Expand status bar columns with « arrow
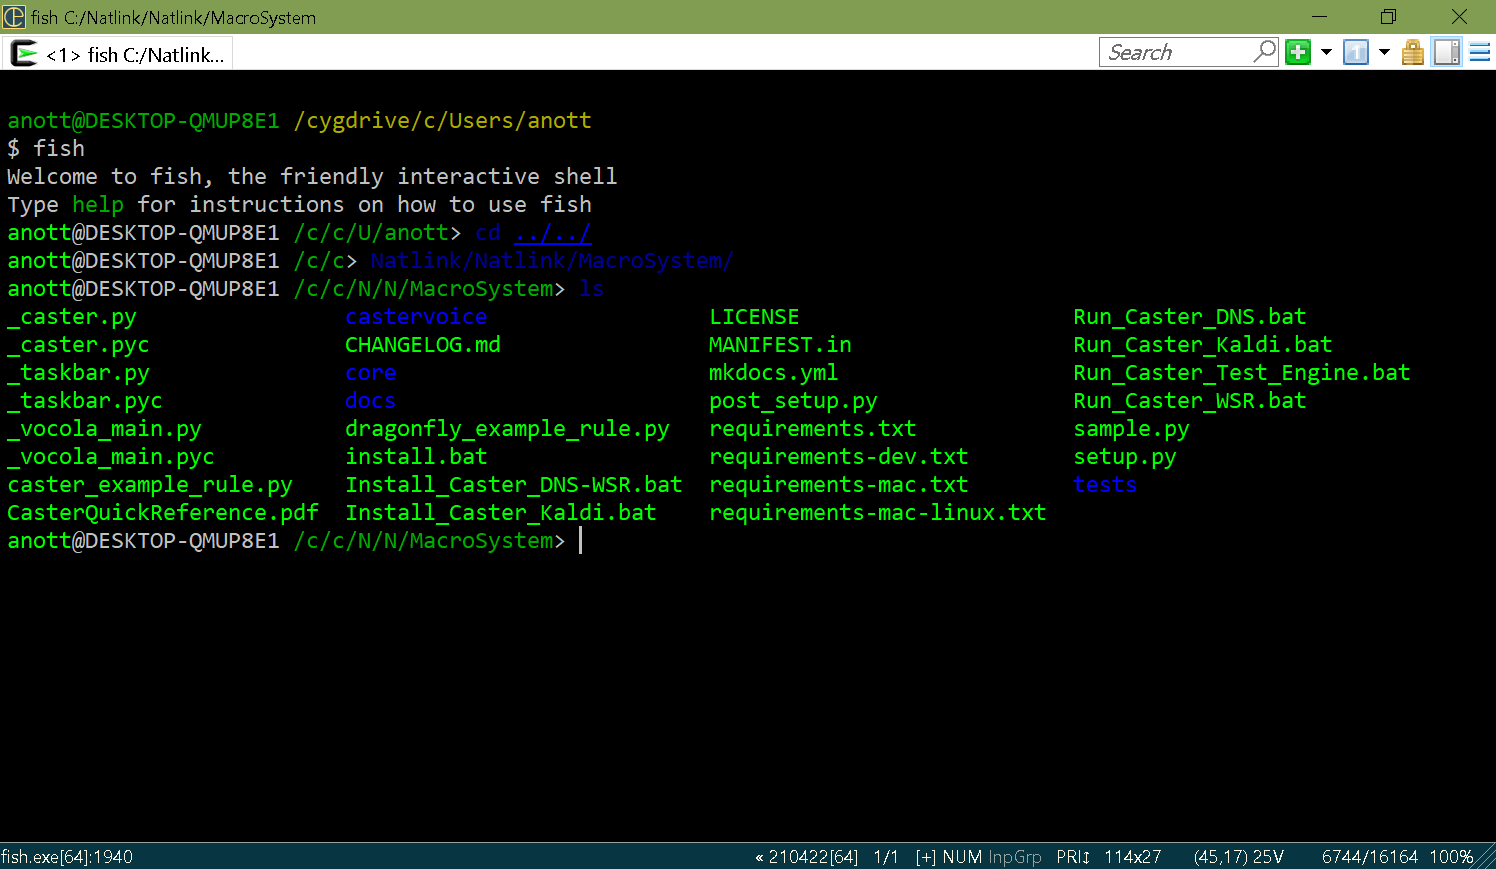The width and height of the screenshot is (1496, 869). click(760, 857)
